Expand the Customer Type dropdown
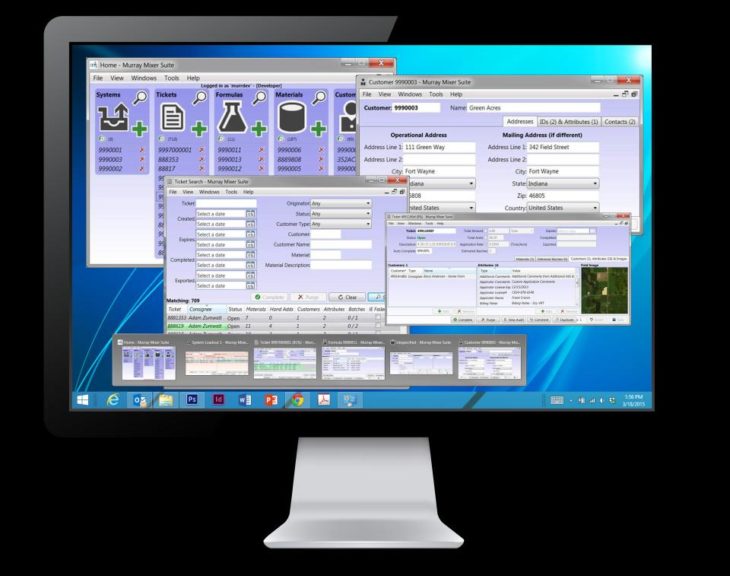This screenshot has width=730, height=576. [x=341, y=224]
